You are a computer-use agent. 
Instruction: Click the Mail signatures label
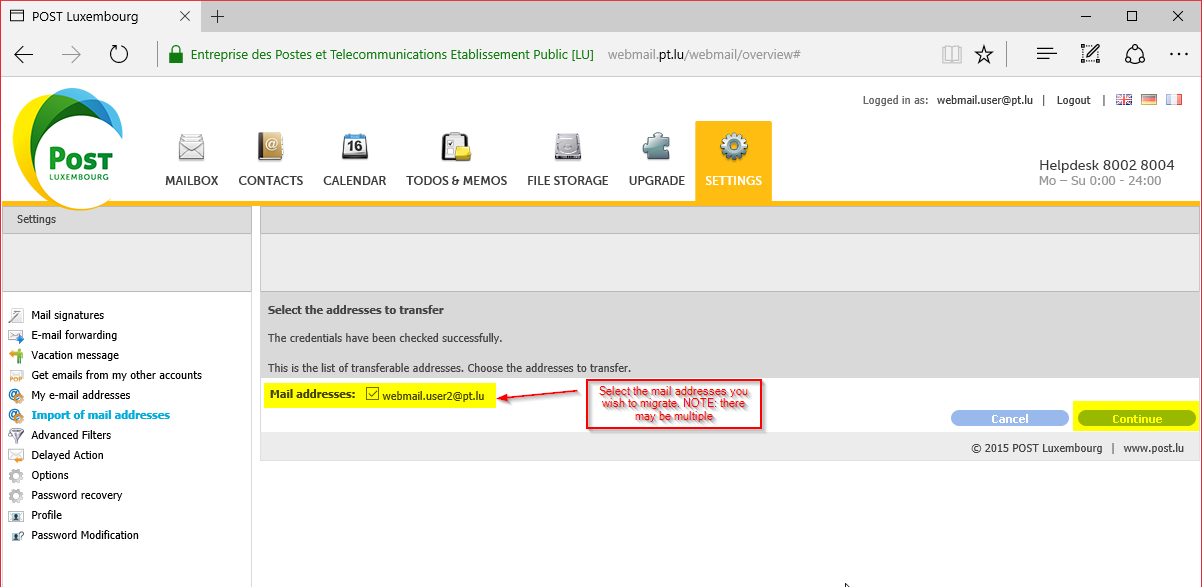[x=68, y=315]
